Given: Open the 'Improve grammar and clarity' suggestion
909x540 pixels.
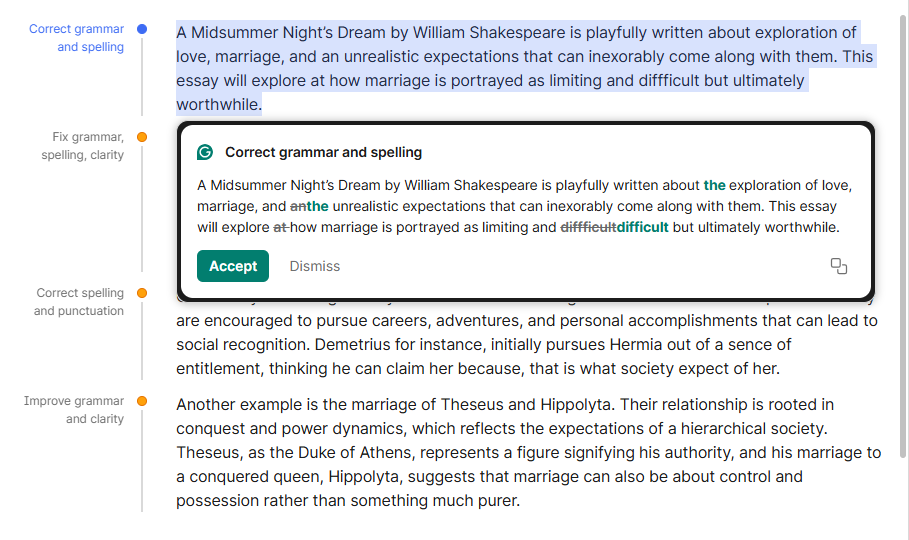Looking at the screenshot, I should [x=75, y=410].
